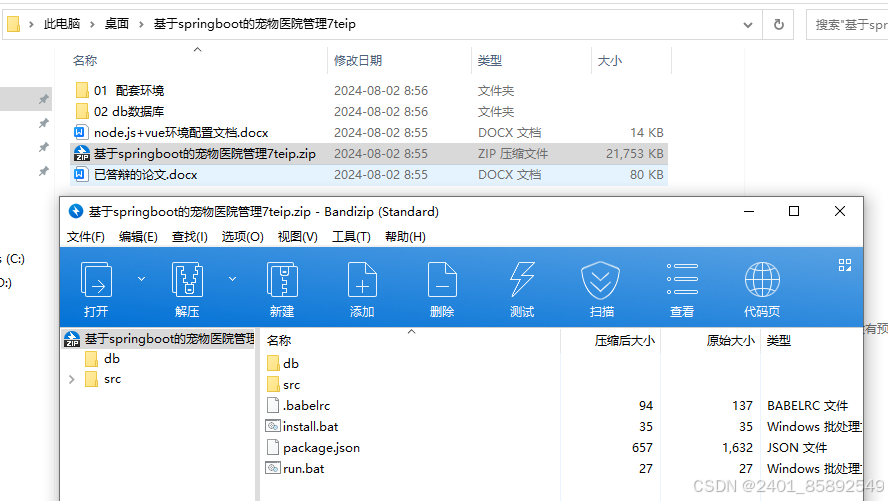Viewport: 888px width, 501px height.
Task: Click the Test (测试) lightning icon
Action: [x=522, y=280]
